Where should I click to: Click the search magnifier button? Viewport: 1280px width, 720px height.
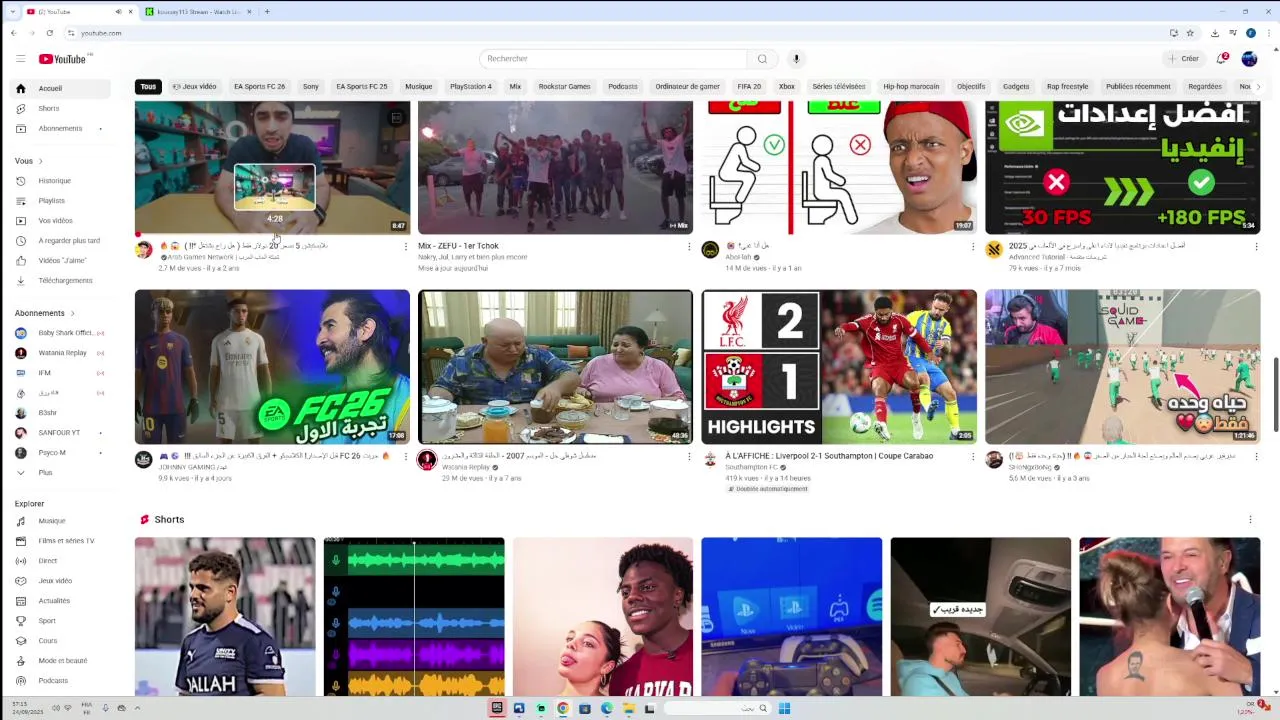(762, 59)
